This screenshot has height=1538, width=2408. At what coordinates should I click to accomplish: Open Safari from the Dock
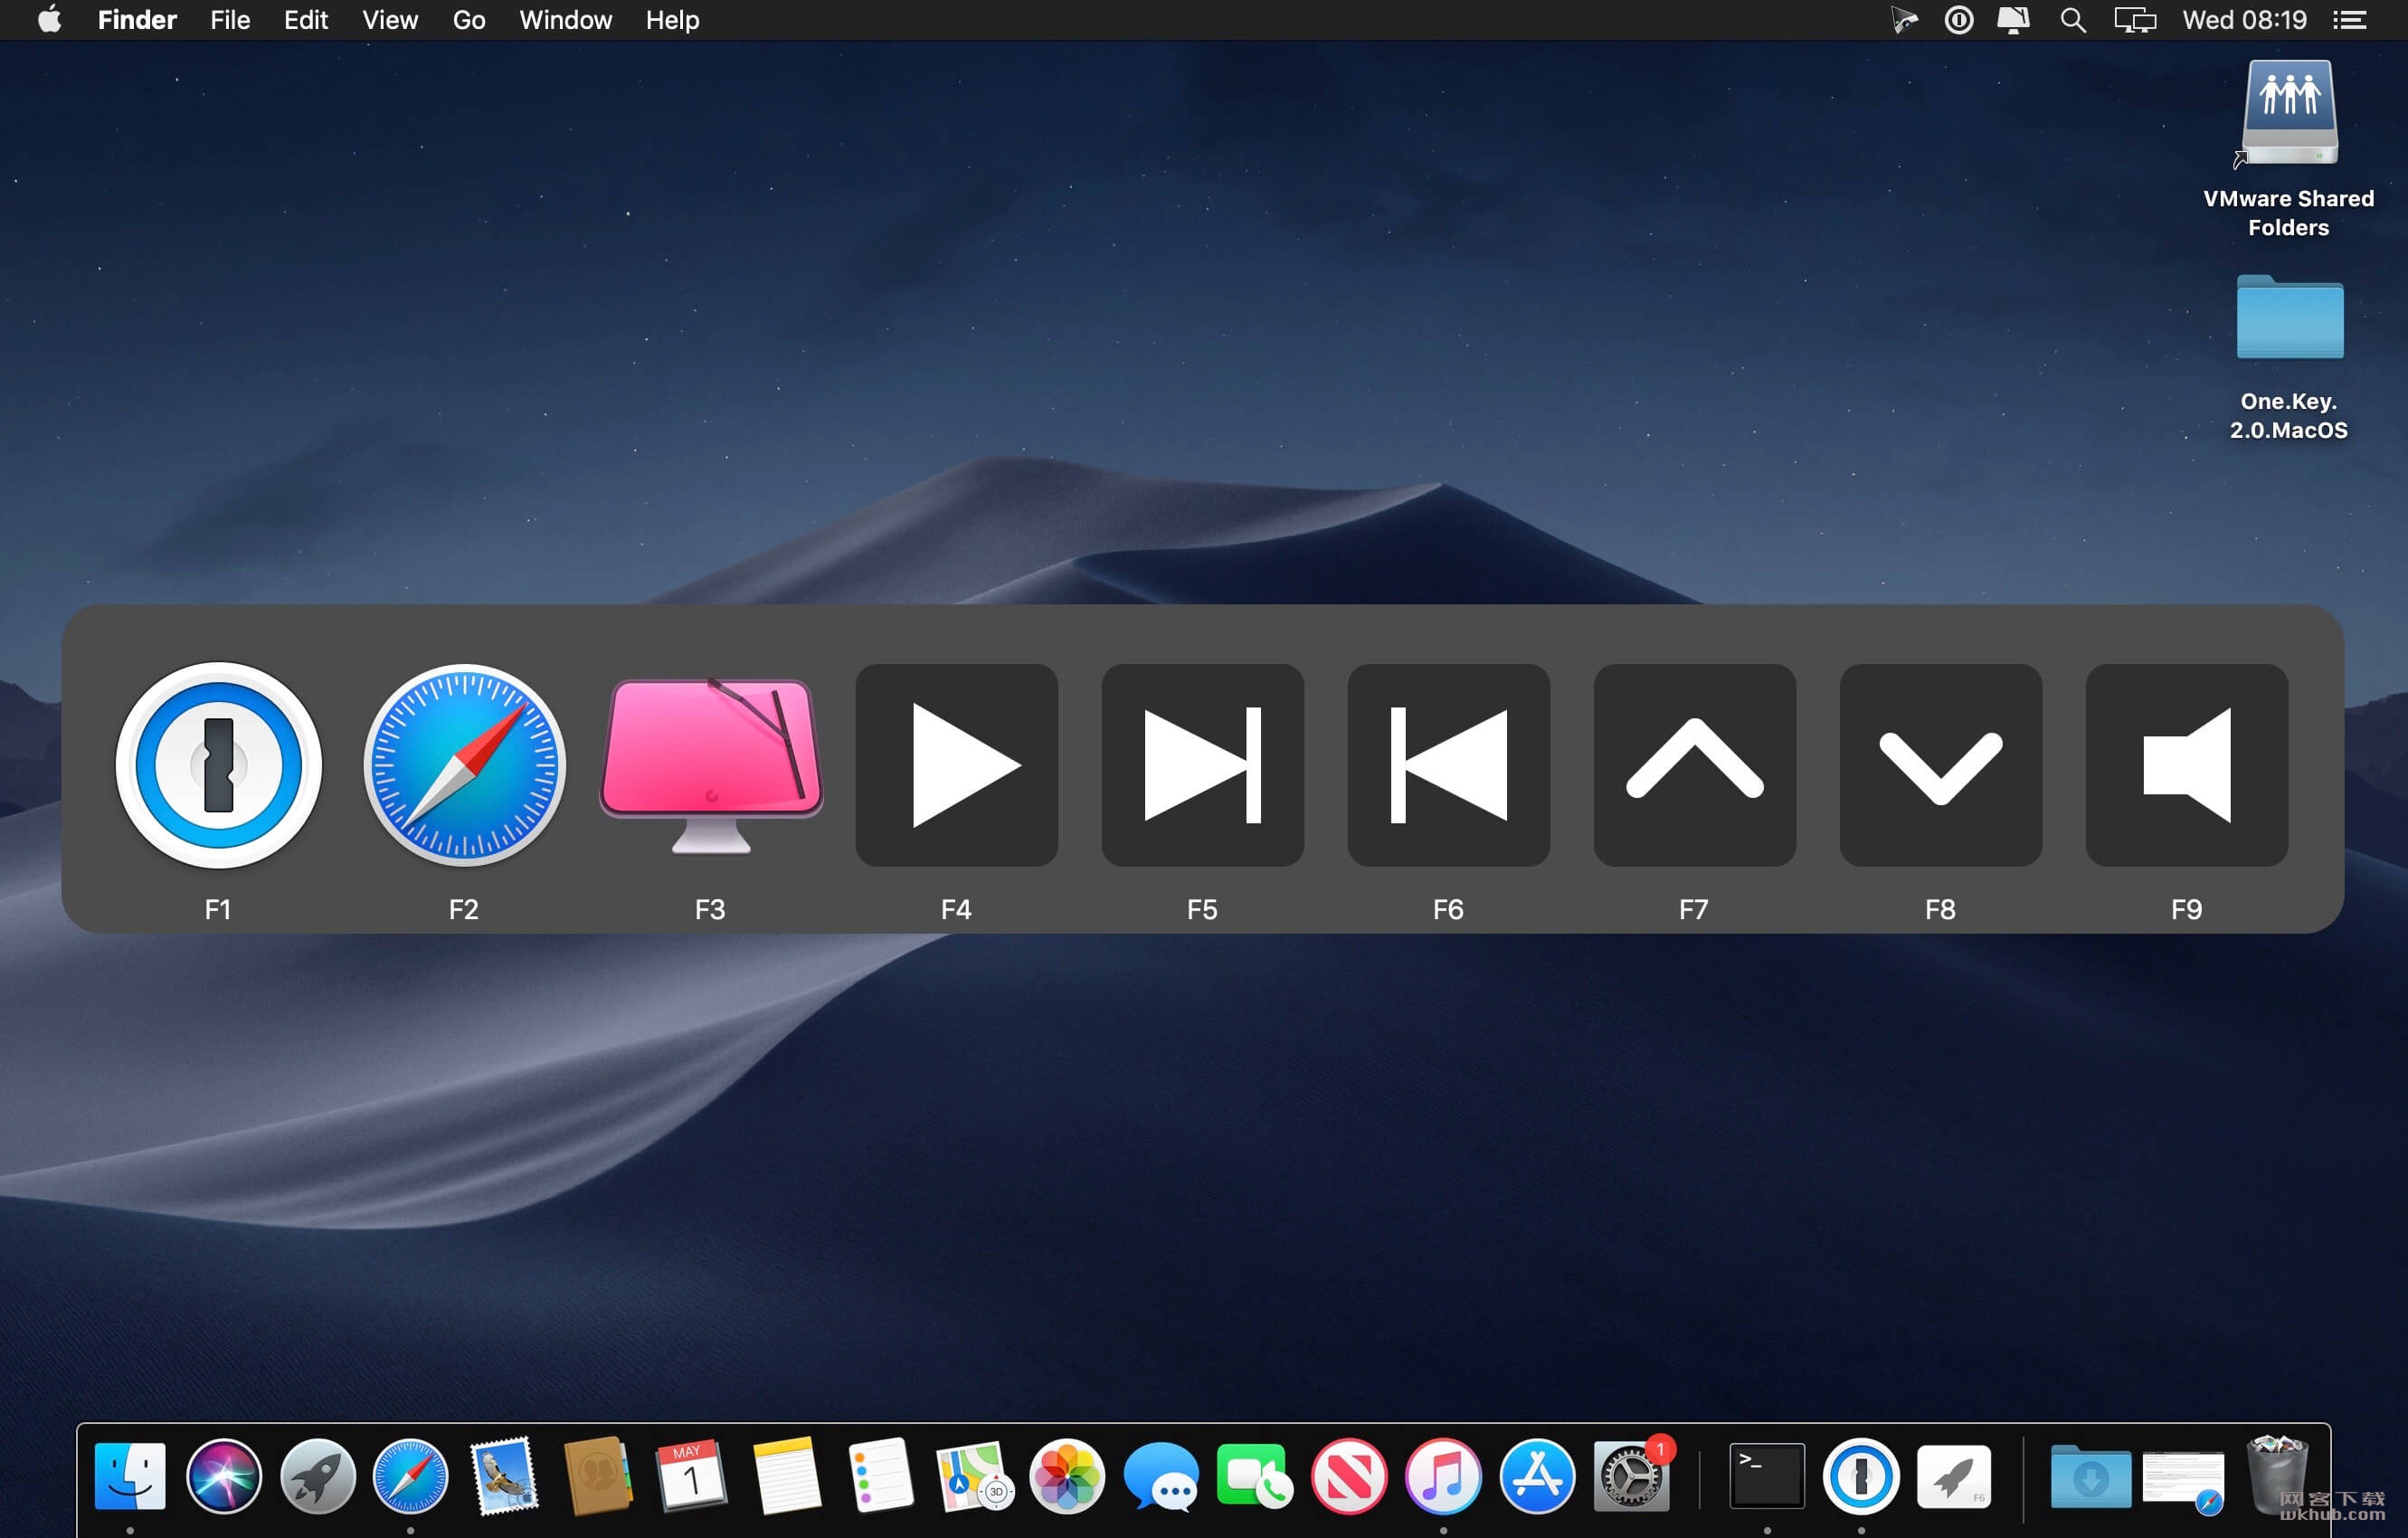(411, 1476)
